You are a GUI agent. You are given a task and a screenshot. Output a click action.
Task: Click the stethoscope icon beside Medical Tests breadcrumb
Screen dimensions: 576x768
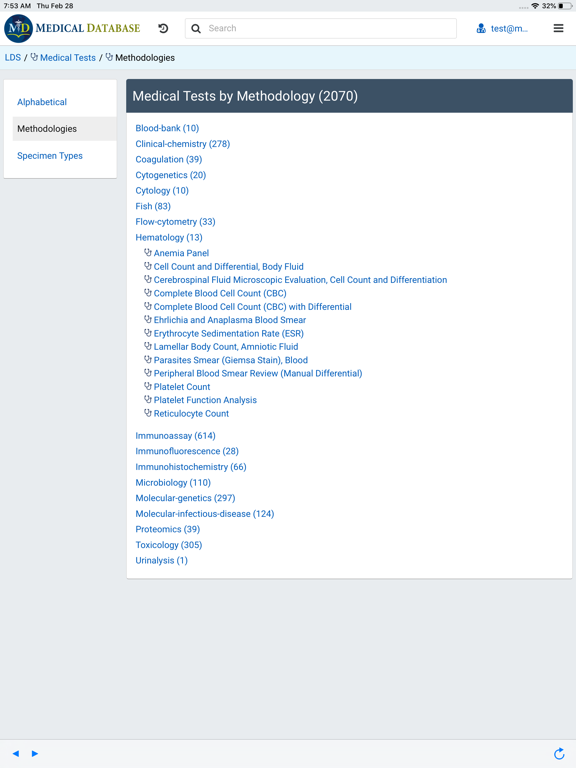(x=34, y=57)
